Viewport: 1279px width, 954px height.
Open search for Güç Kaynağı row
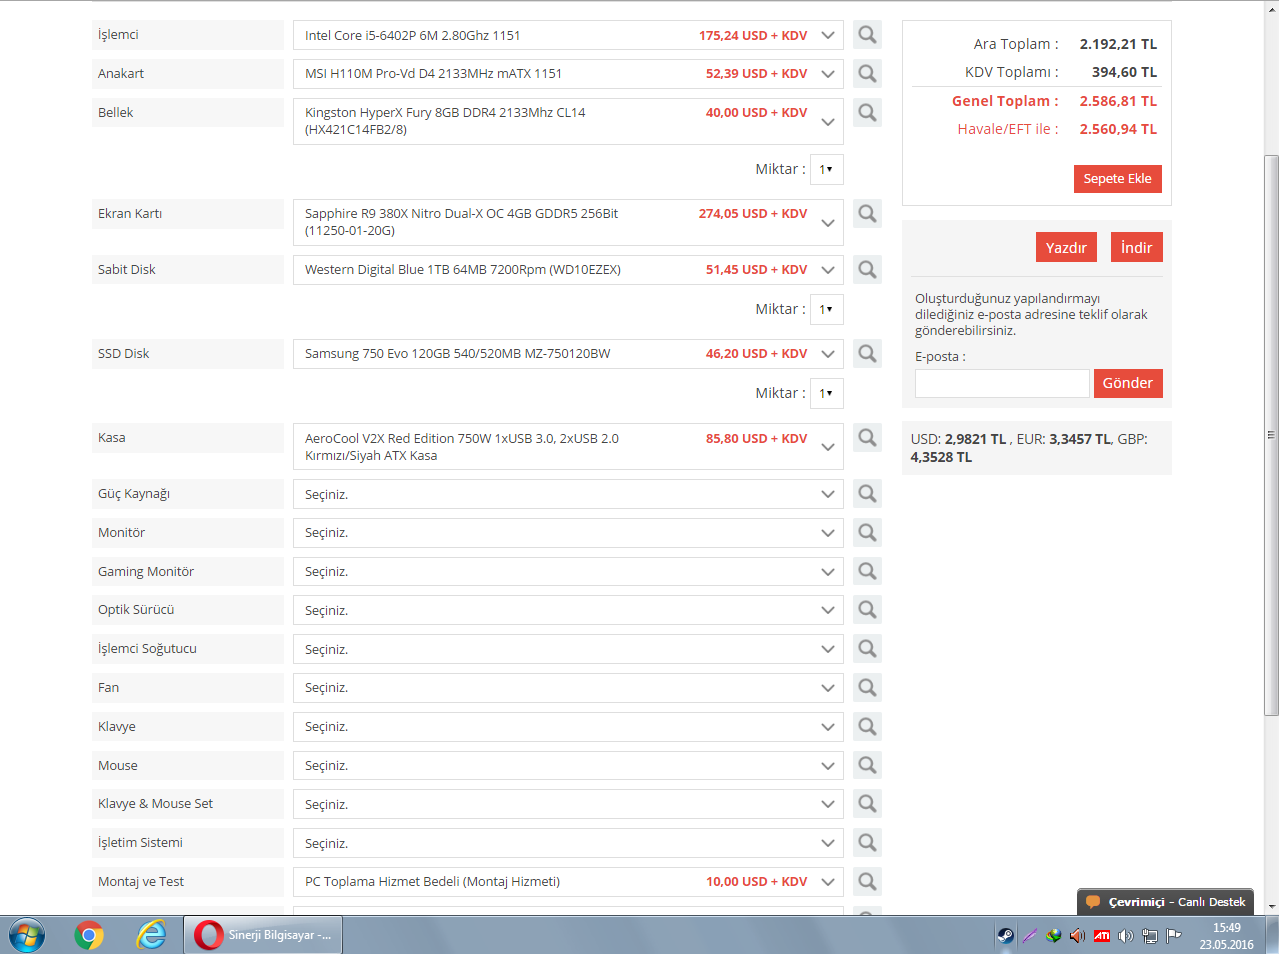click(867, 494)
